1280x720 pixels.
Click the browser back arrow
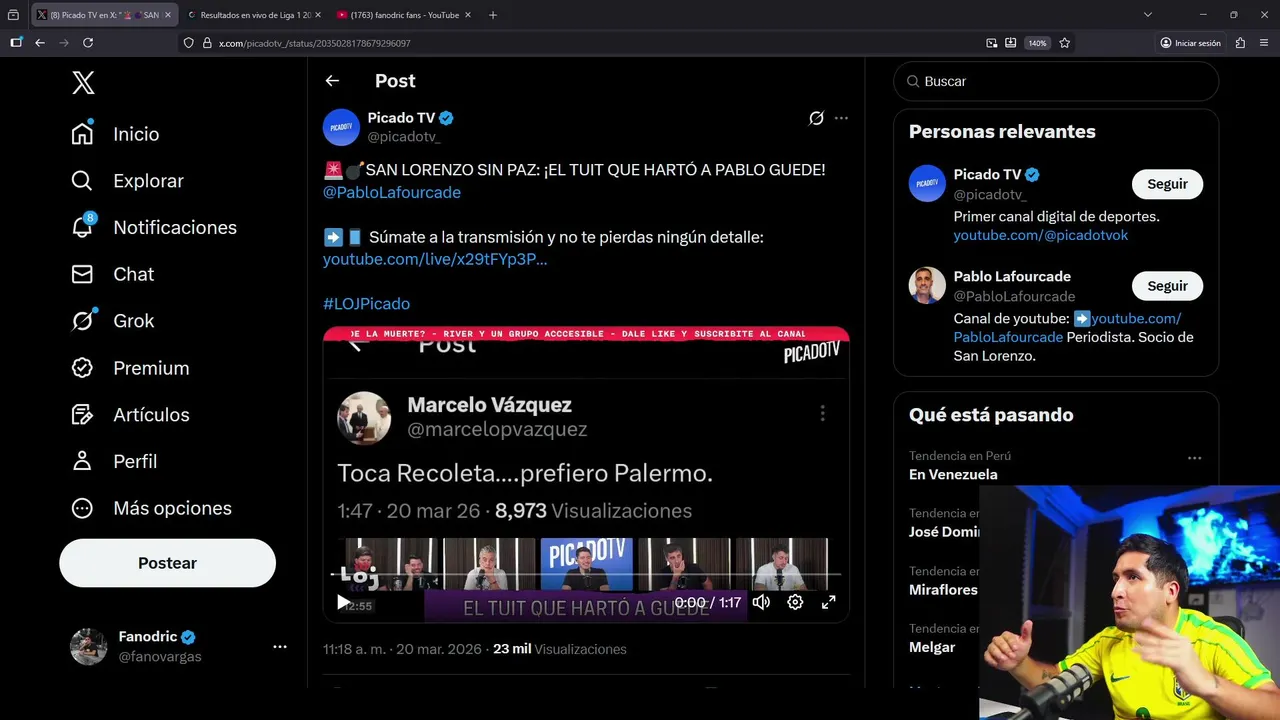click(40, 43)
